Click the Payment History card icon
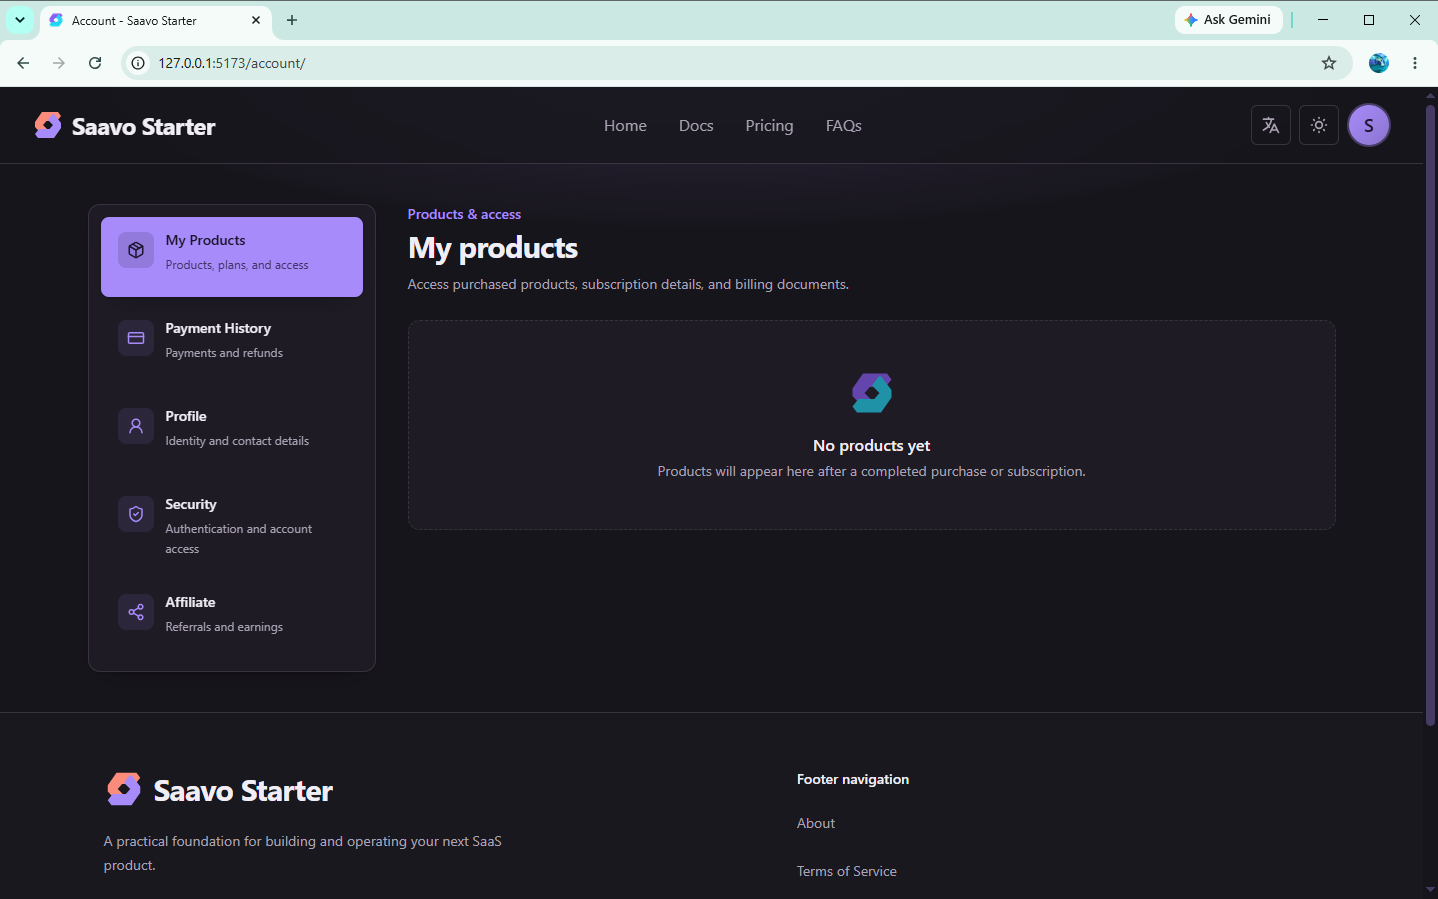This screenshot has width=1438, height=899. (x=136, y=338)
